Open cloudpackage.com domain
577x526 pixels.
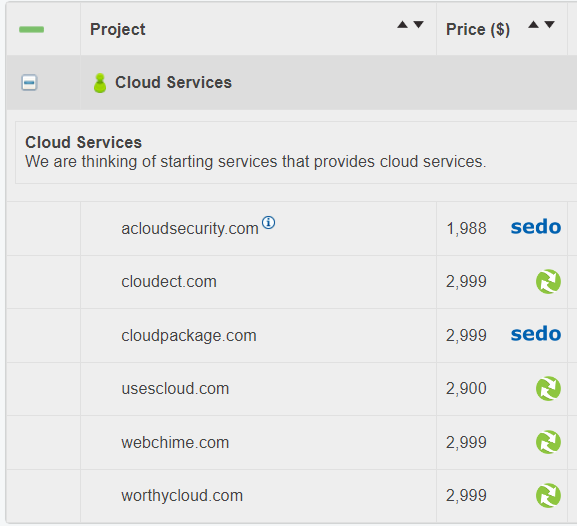189,336
